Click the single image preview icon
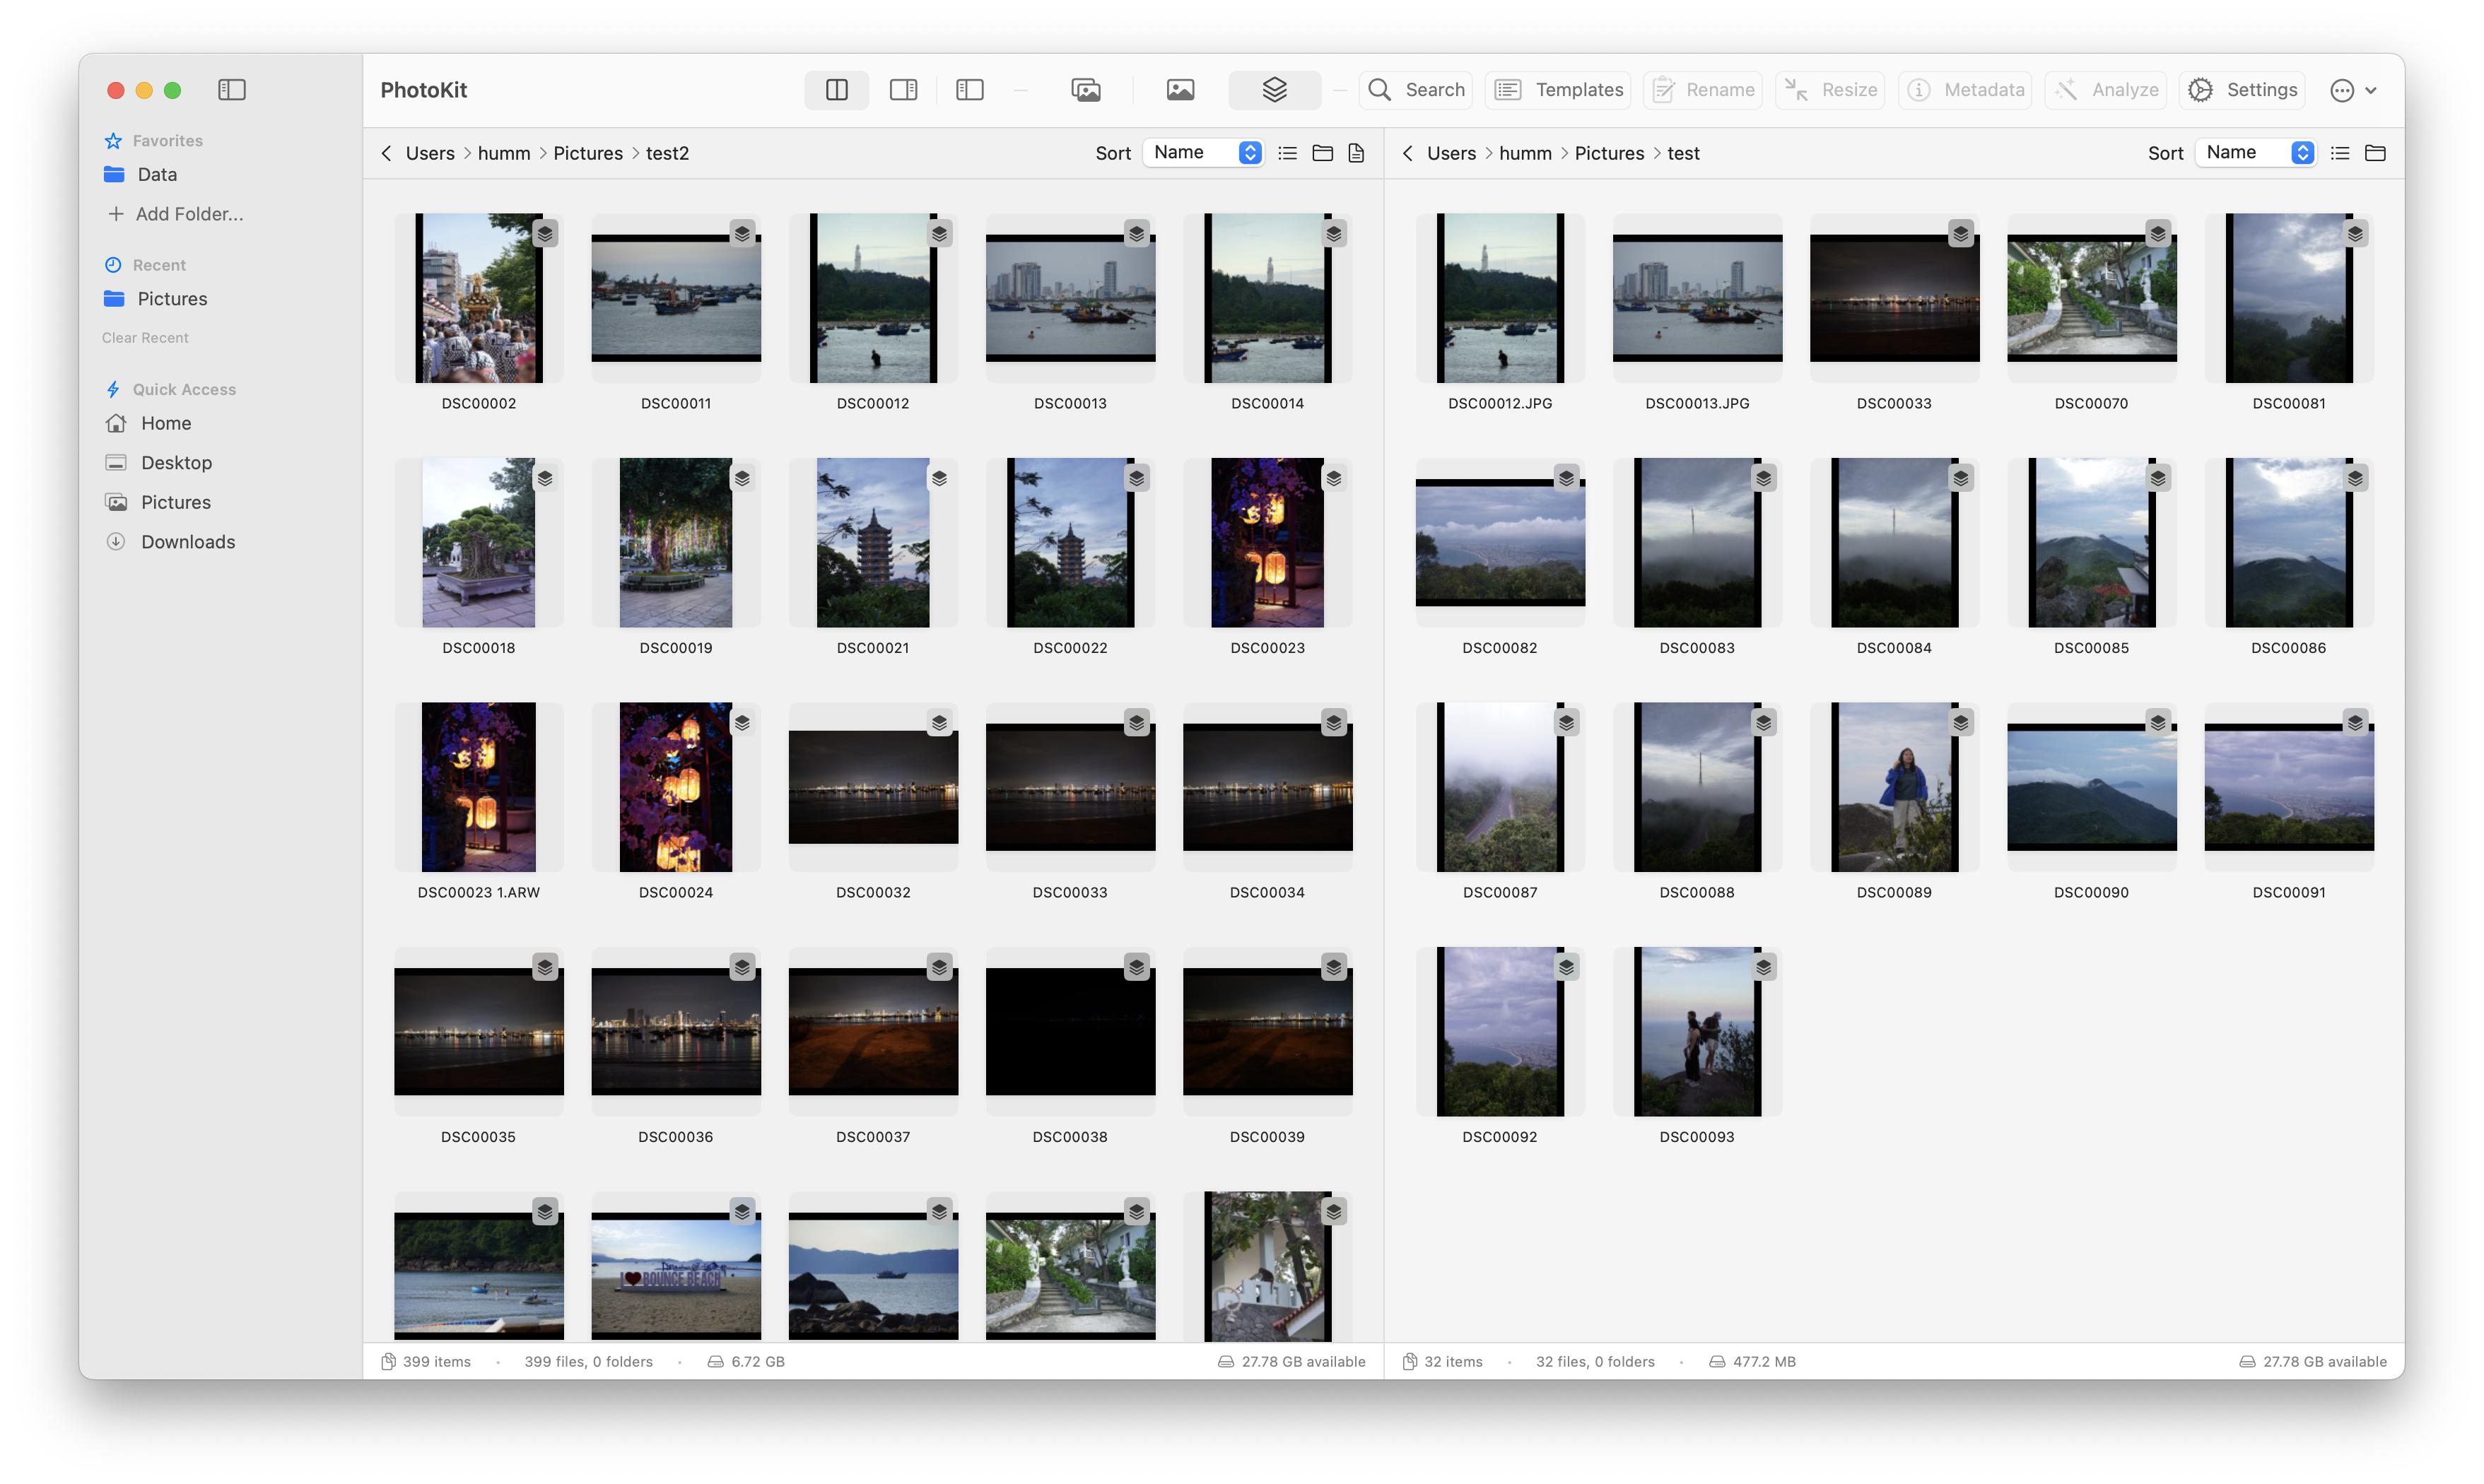 (1180, 90)
